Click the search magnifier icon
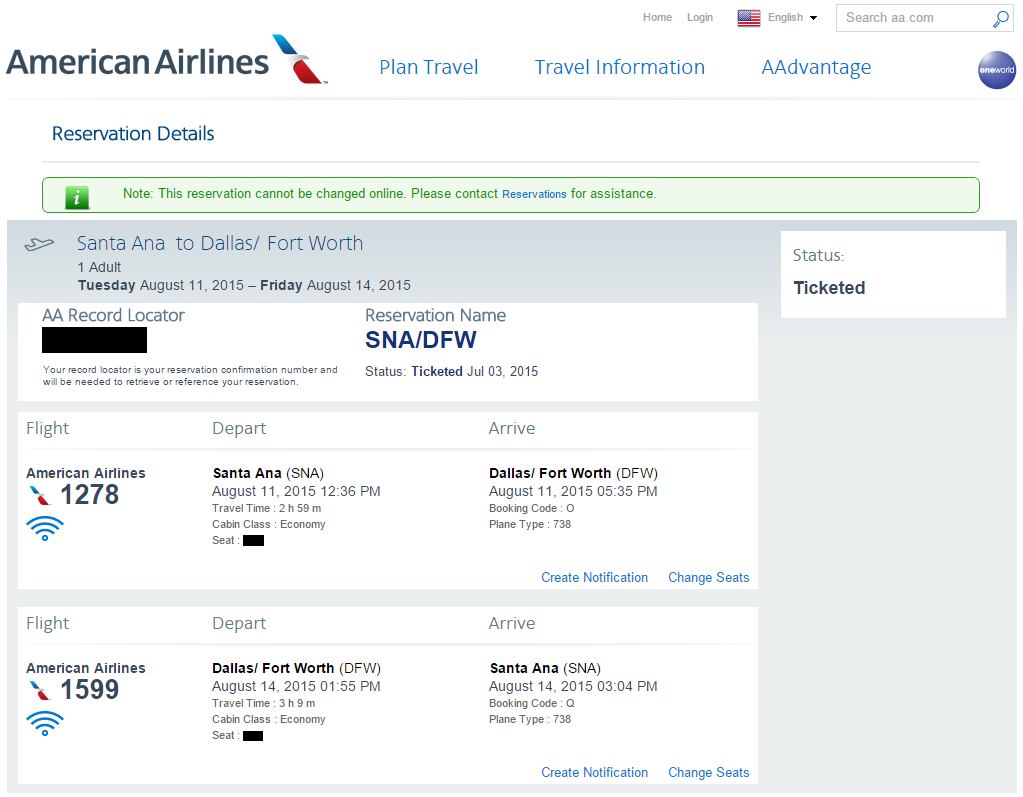The height and width of the screenshot is (797, 1023). (1000, 19)
